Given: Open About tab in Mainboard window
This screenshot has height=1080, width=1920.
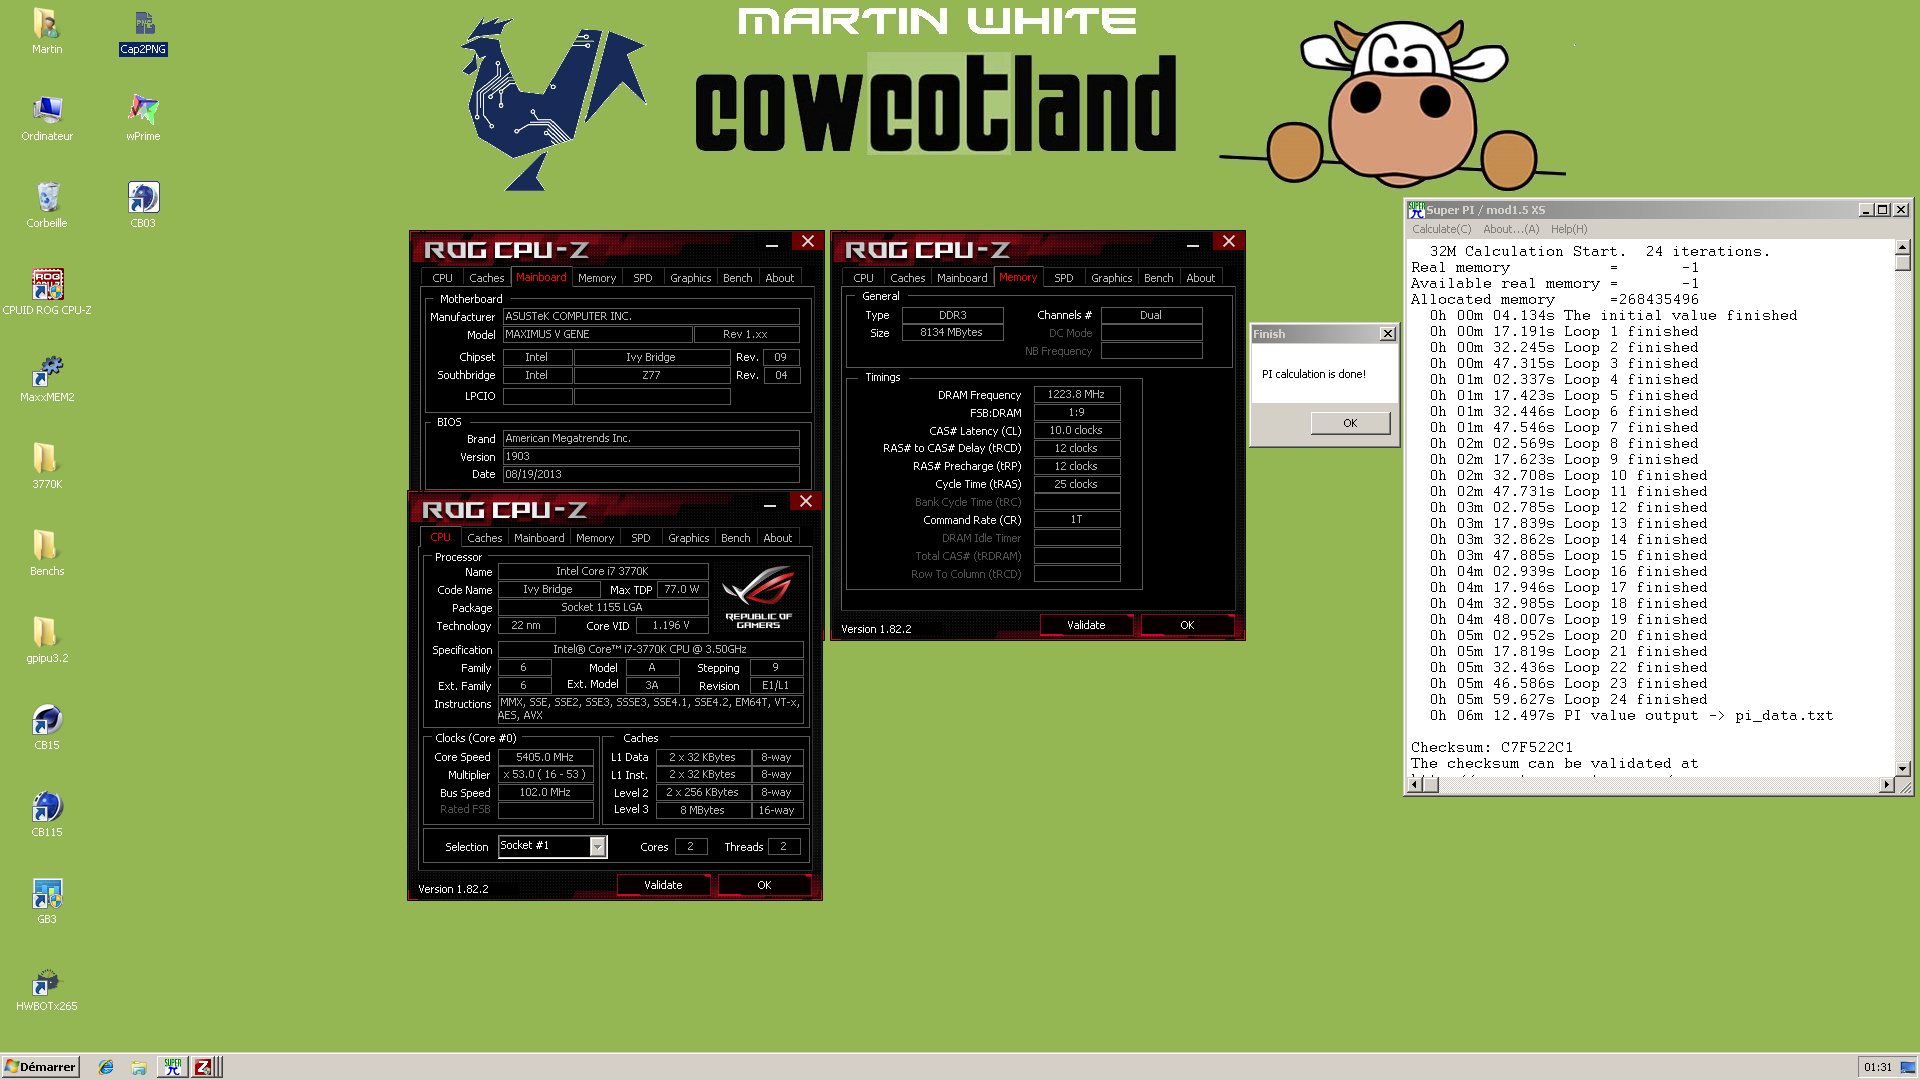Looking at the screenshot, I should [780, 278].
